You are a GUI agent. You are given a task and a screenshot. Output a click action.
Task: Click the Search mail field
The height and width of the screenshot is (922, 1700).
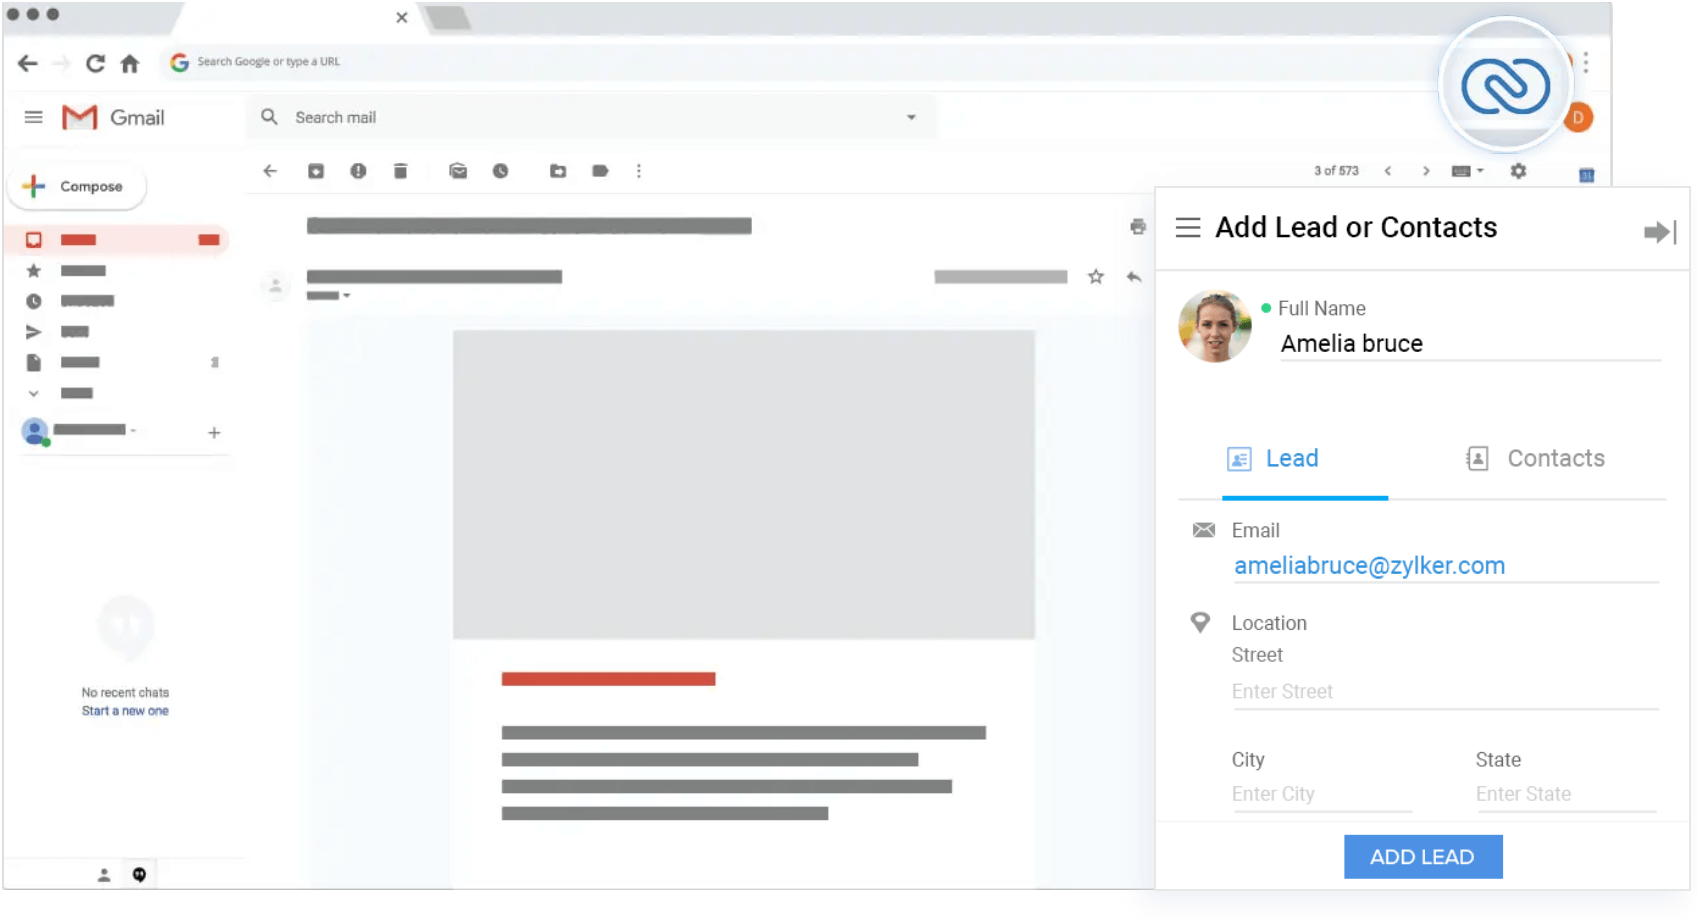(x=590, y=117)
